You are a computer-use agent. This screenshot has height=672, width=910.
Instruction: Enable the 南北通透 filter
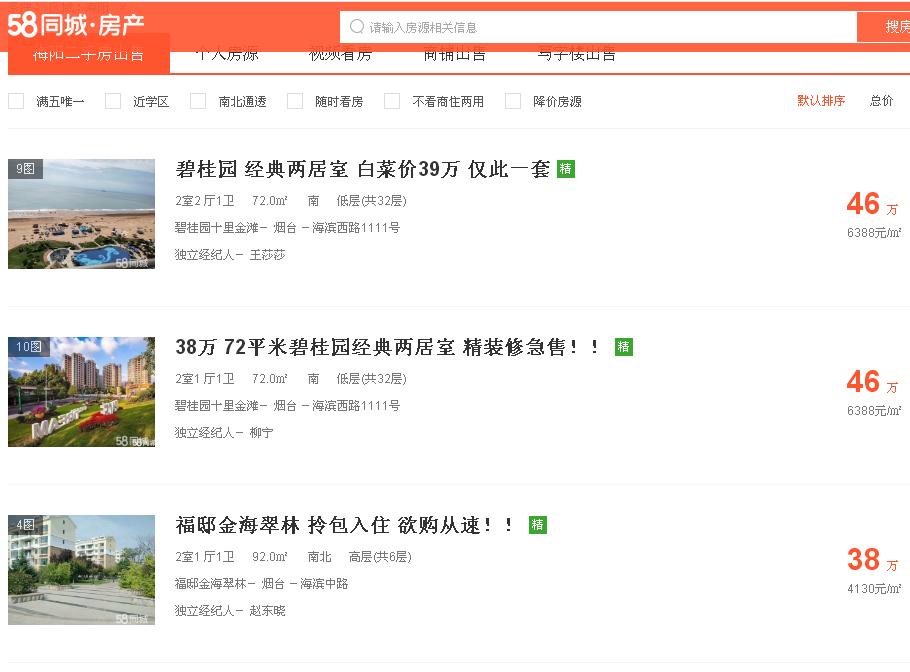pyautogui.click(x=198, y=101)
